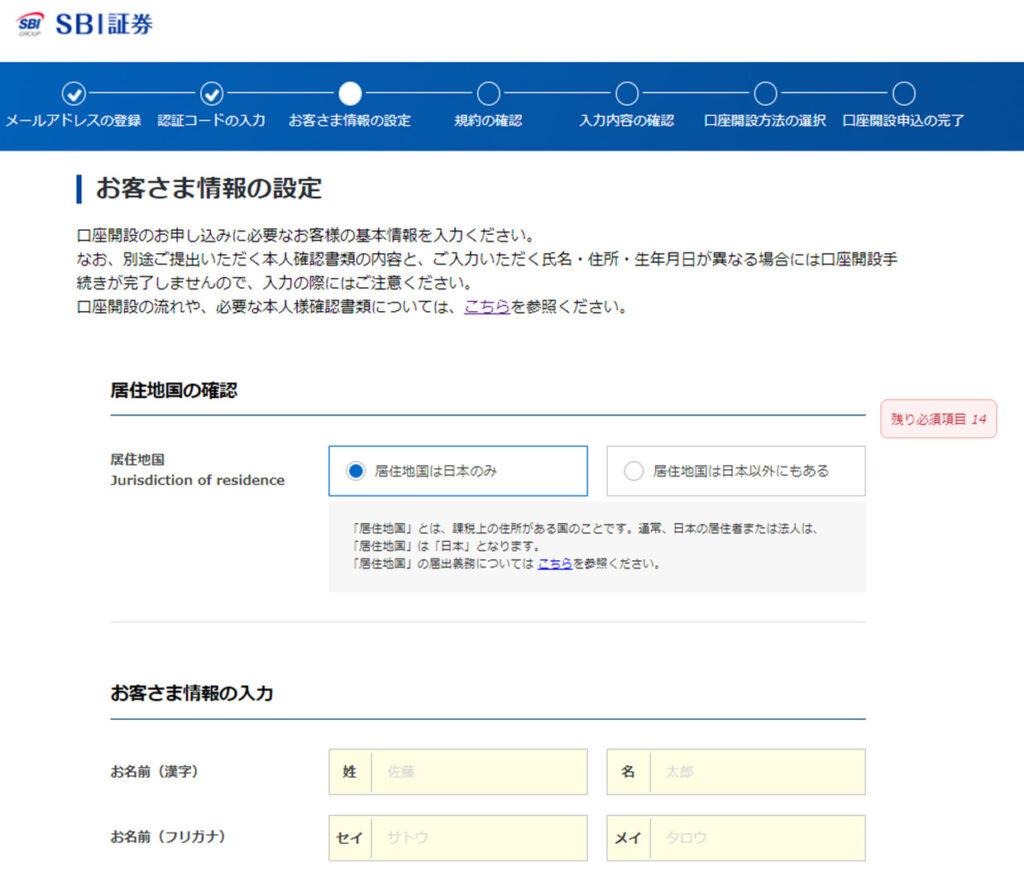Click the 口座開設申込の完了 step circle

(x=904, y=94)
